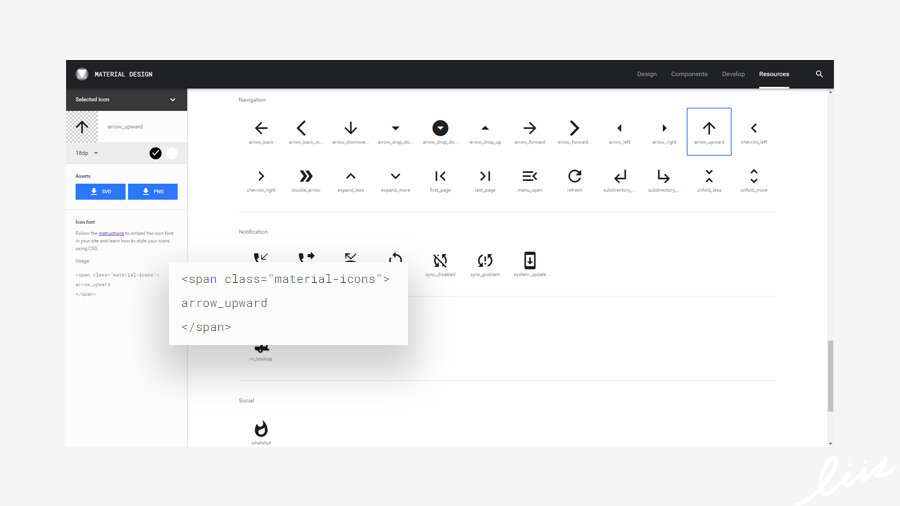Choose the black icon color swatch
This screenshot has width=900, height=506.
point(156,153)
